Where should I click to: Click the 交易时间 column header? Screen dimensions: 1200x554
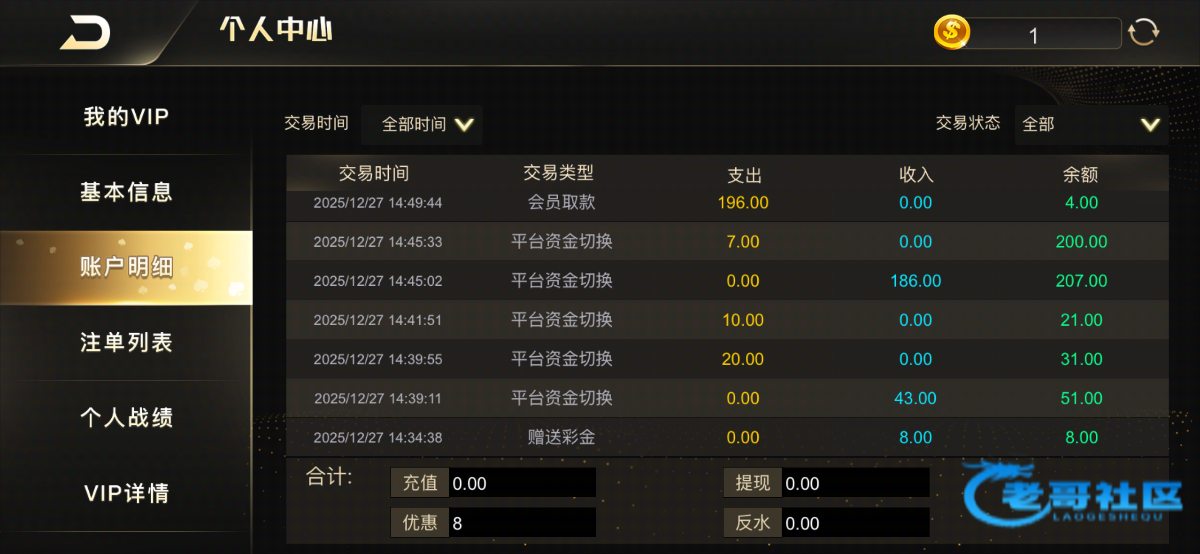pyautogui.click(x=373, y=174)
